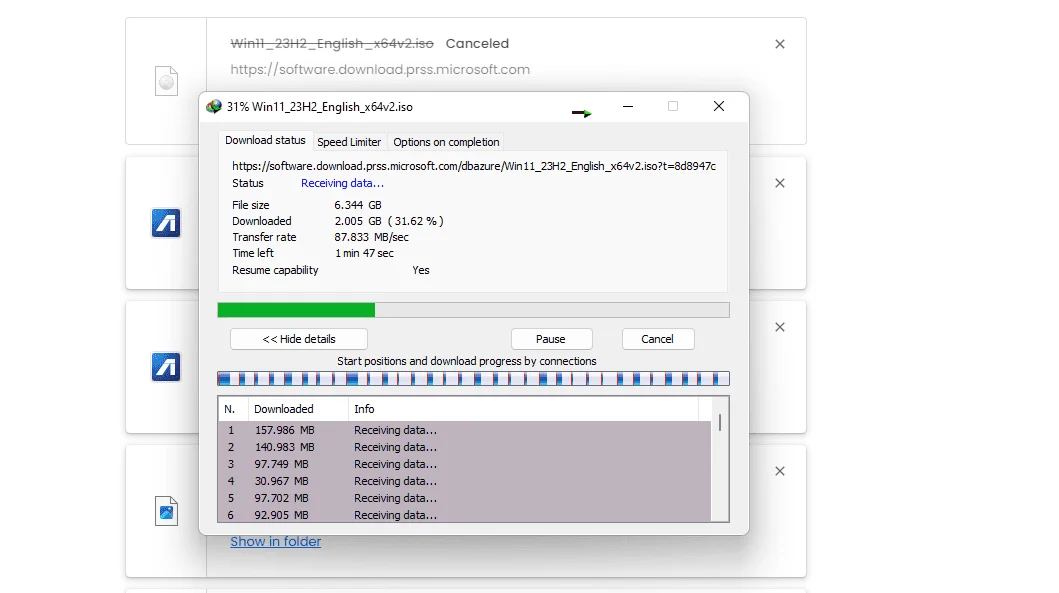
Task: Select connection row with 97.702 MB
Action: tap(465, 498)
